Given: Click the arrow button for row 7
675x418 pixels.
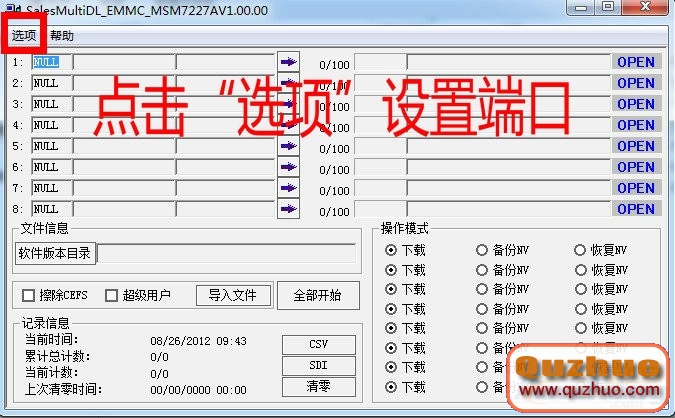Looking at the screenshot, I should pyautogui.click(x=288, y=188).
